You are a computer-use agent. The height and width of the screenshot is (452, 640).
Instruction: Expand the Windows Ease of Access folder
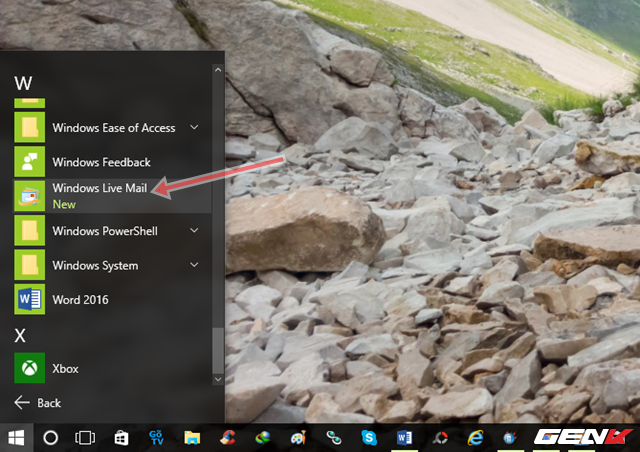point(194,128)
